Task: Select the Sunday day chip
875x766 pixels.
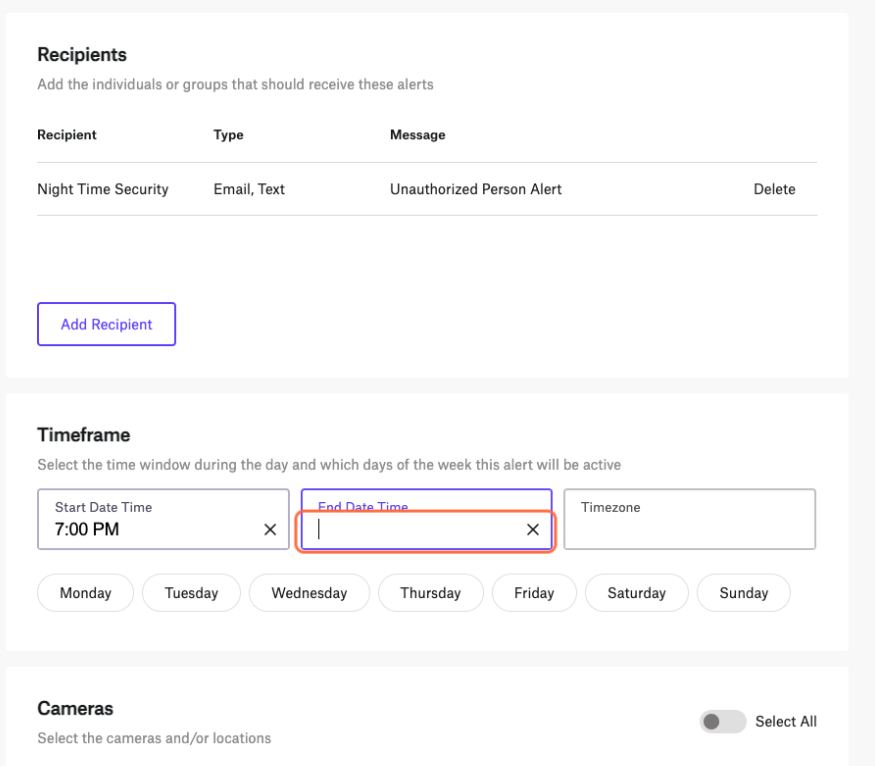Action: coord(744,592)
